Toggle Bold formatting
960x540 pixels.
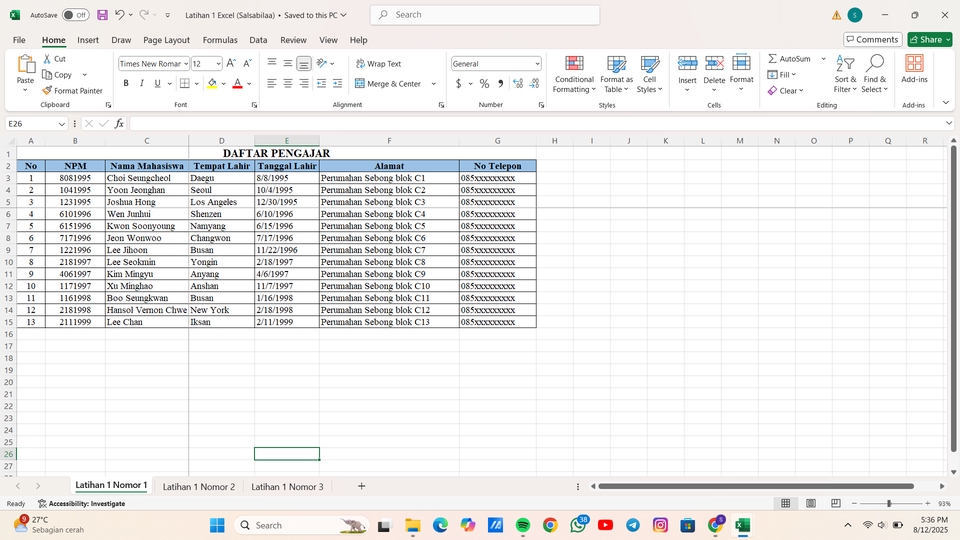(126, 83)
